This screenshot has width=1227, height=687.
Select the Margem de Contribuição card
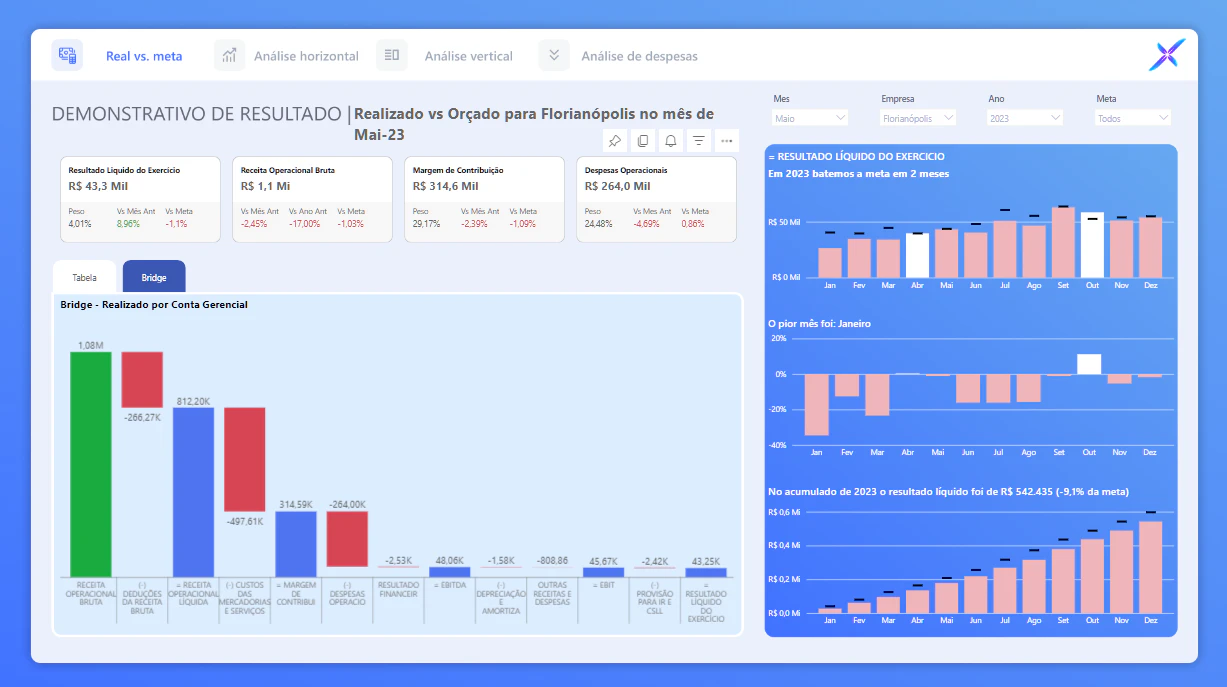484,199
